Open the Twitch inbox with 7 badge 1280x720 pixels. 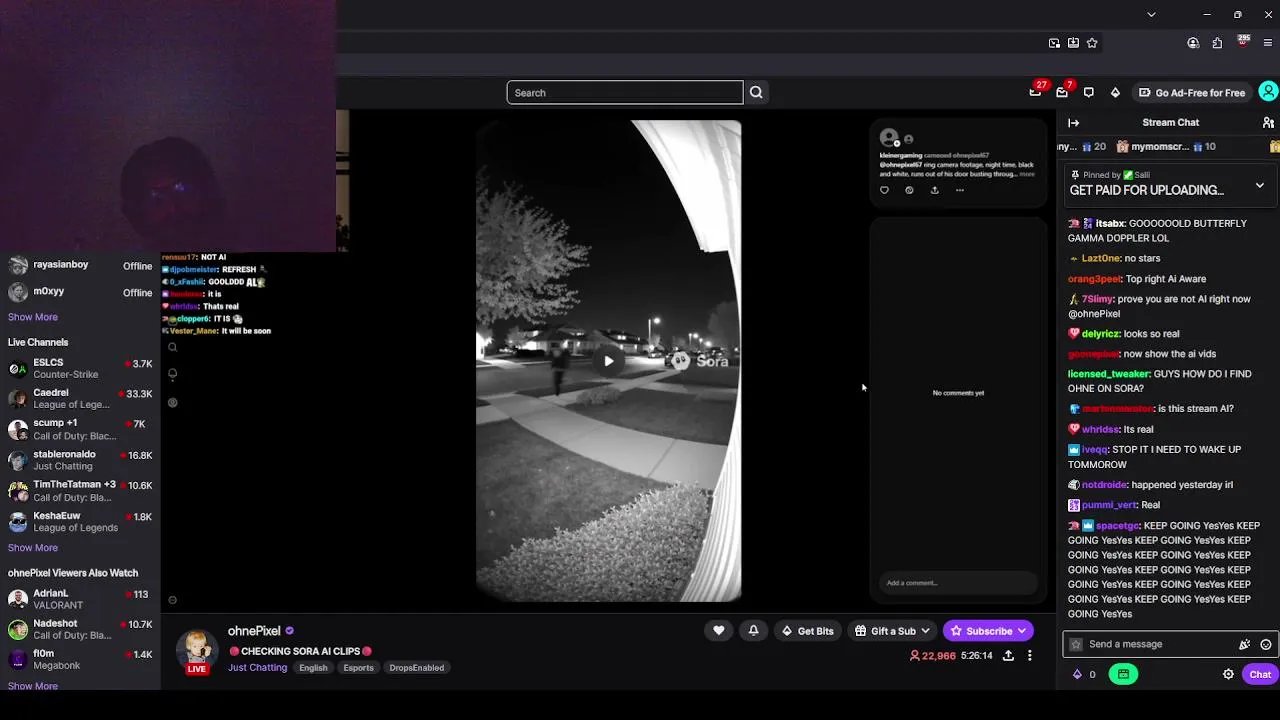click(1062, 92)
